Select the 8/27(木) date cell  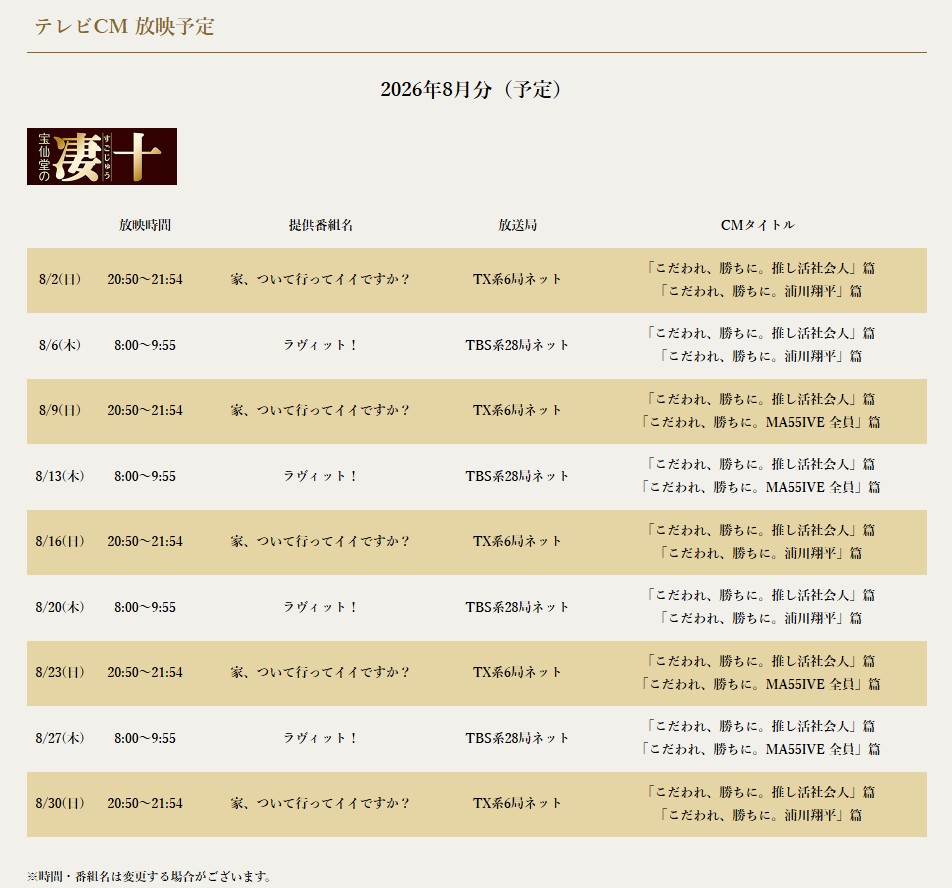60,738
